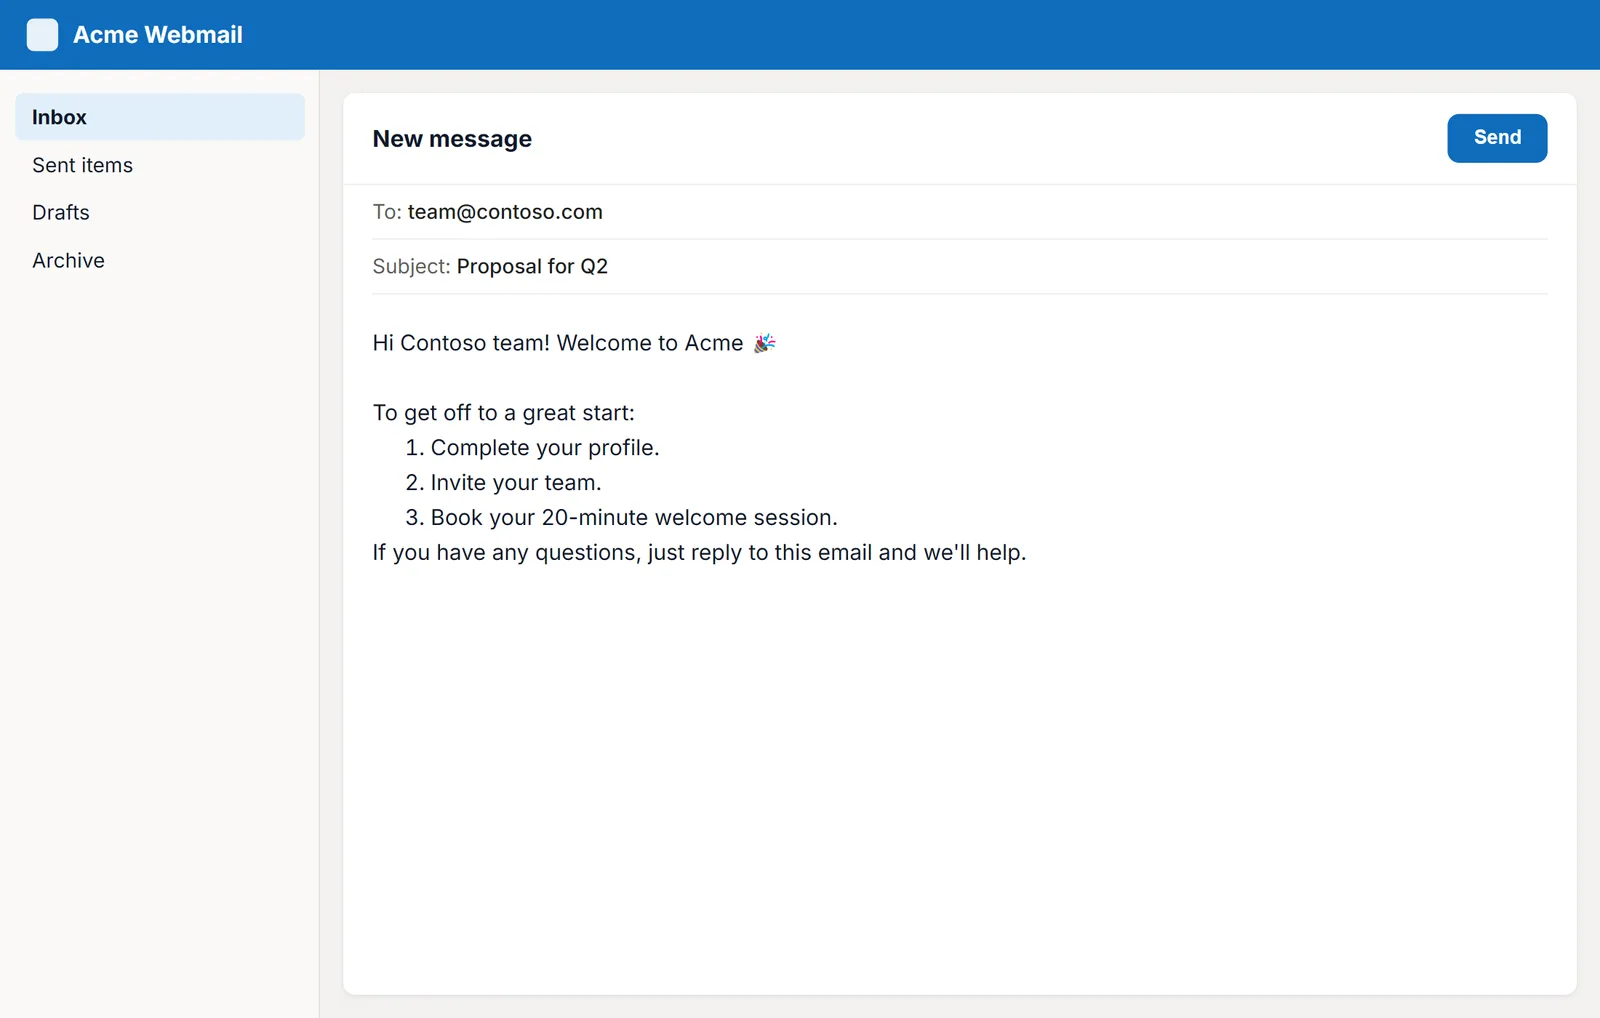Click the Acme Webmail logo square
The width and height of the screenshot is (1600, 1018).
42,35
